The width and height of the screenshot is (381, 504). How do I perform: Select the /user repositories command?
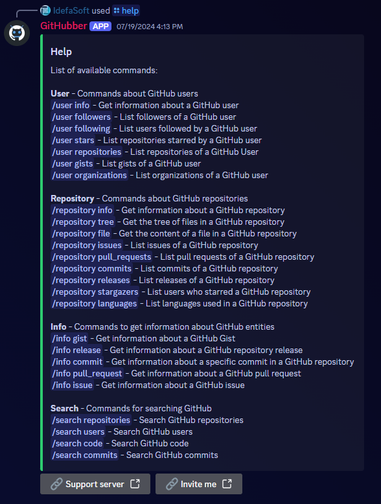pyautogui.click(x=87, y=152)
